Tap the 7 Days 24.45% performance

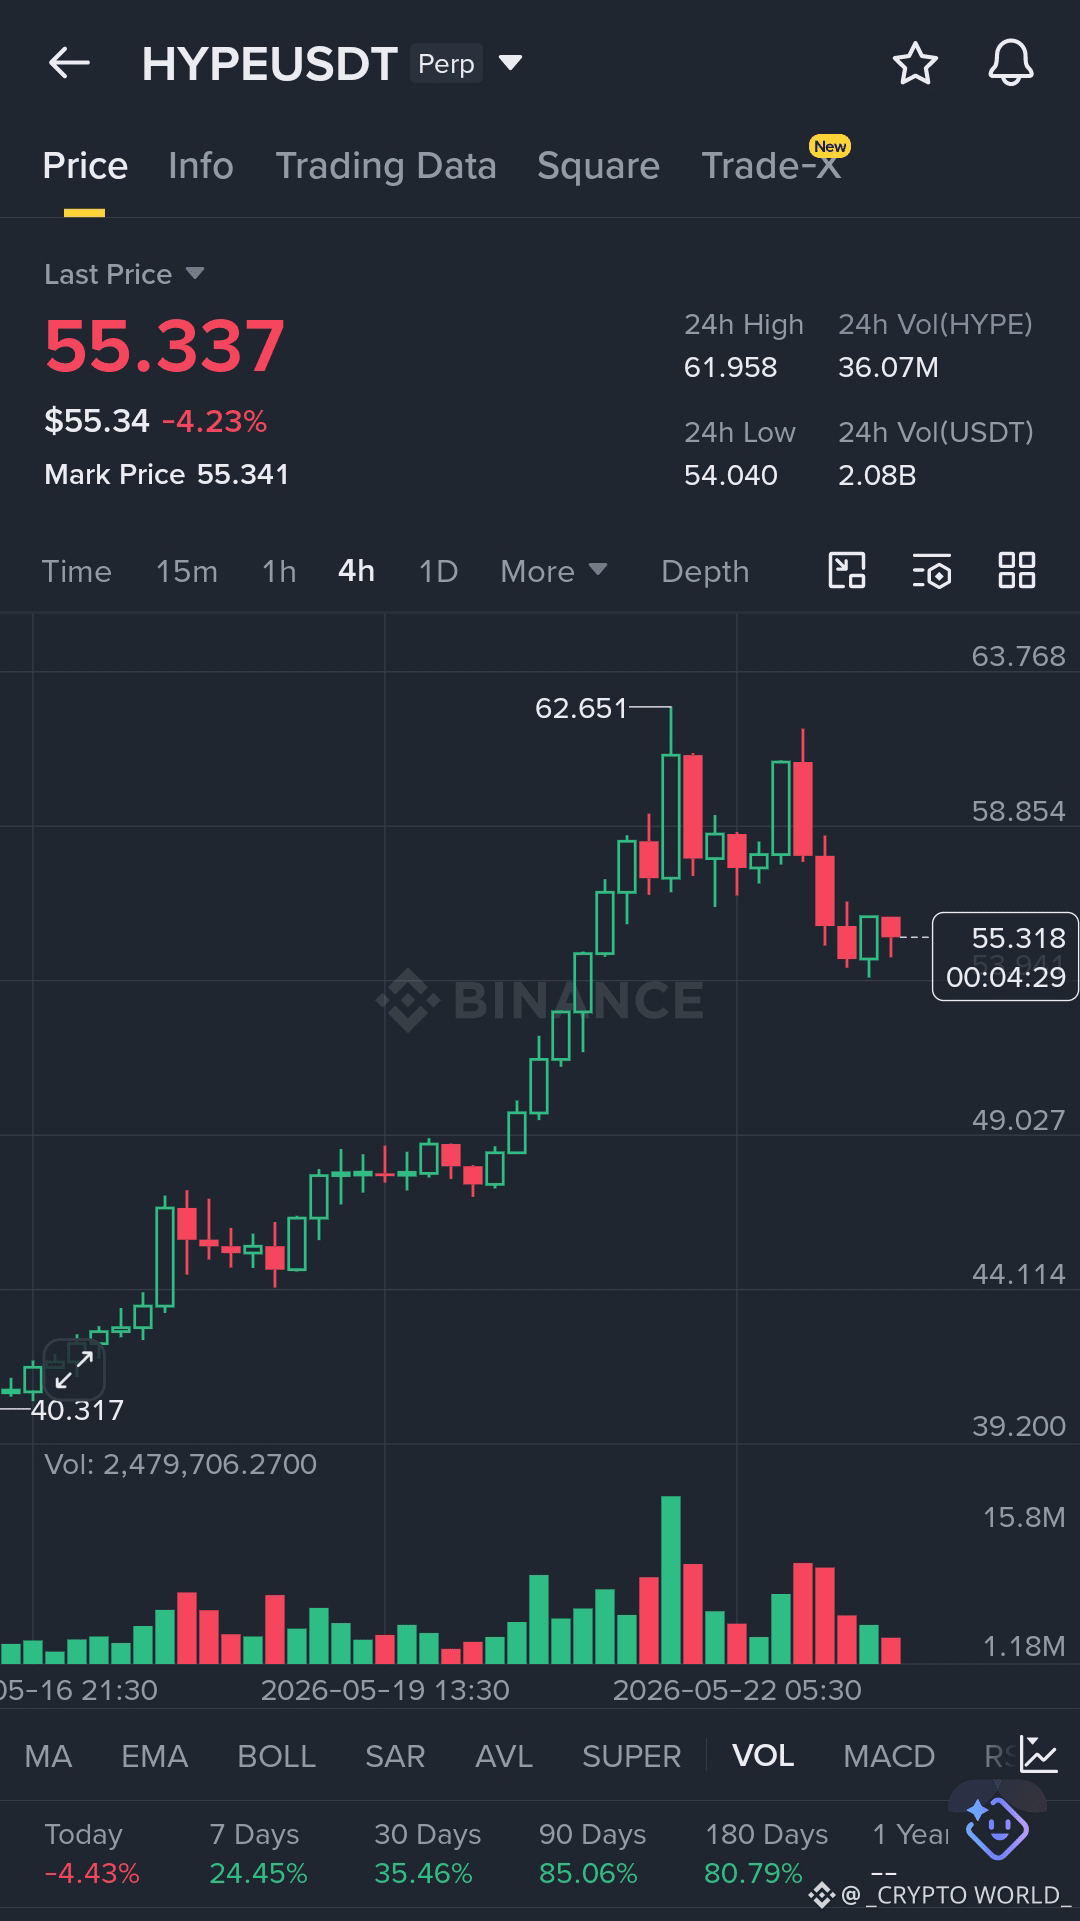click(x=258, y=1853)
